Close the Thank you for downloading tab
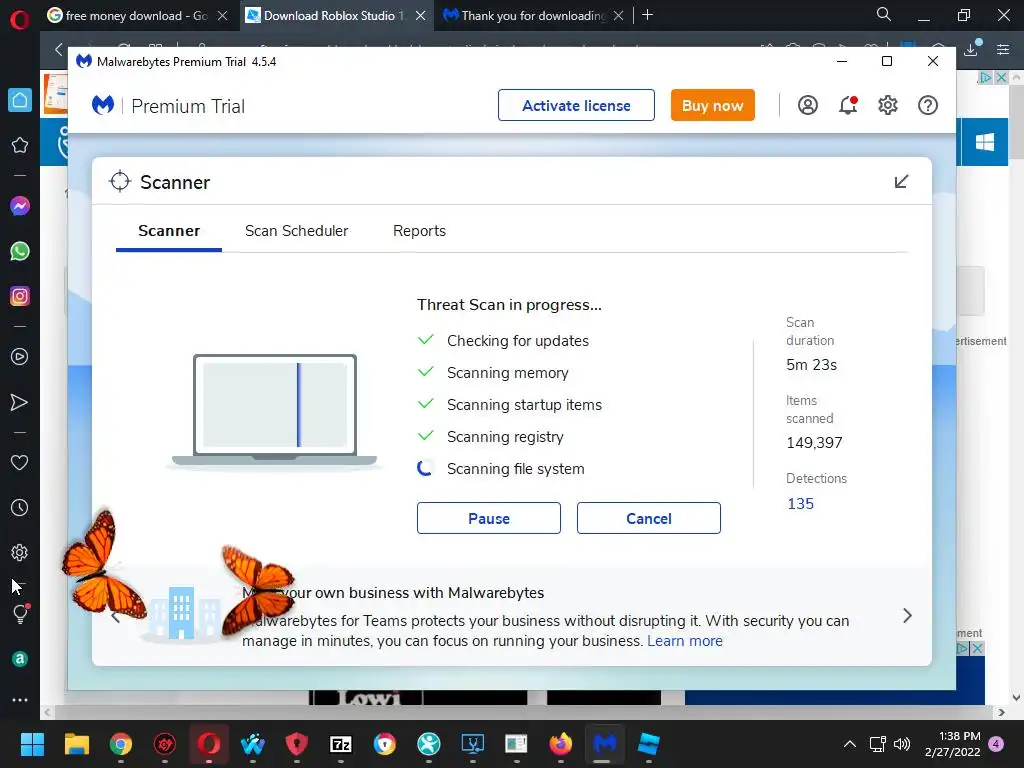Screen dimensions: 1024x768 618,16
